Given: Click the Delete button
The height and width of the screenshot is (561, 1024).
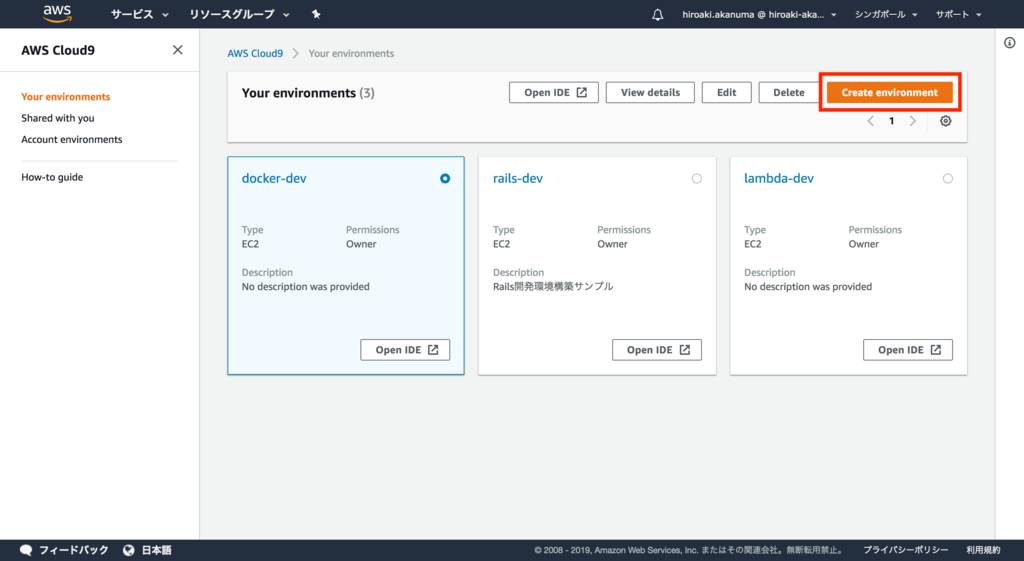Looking at the screenshot, I should coord(789,93).
